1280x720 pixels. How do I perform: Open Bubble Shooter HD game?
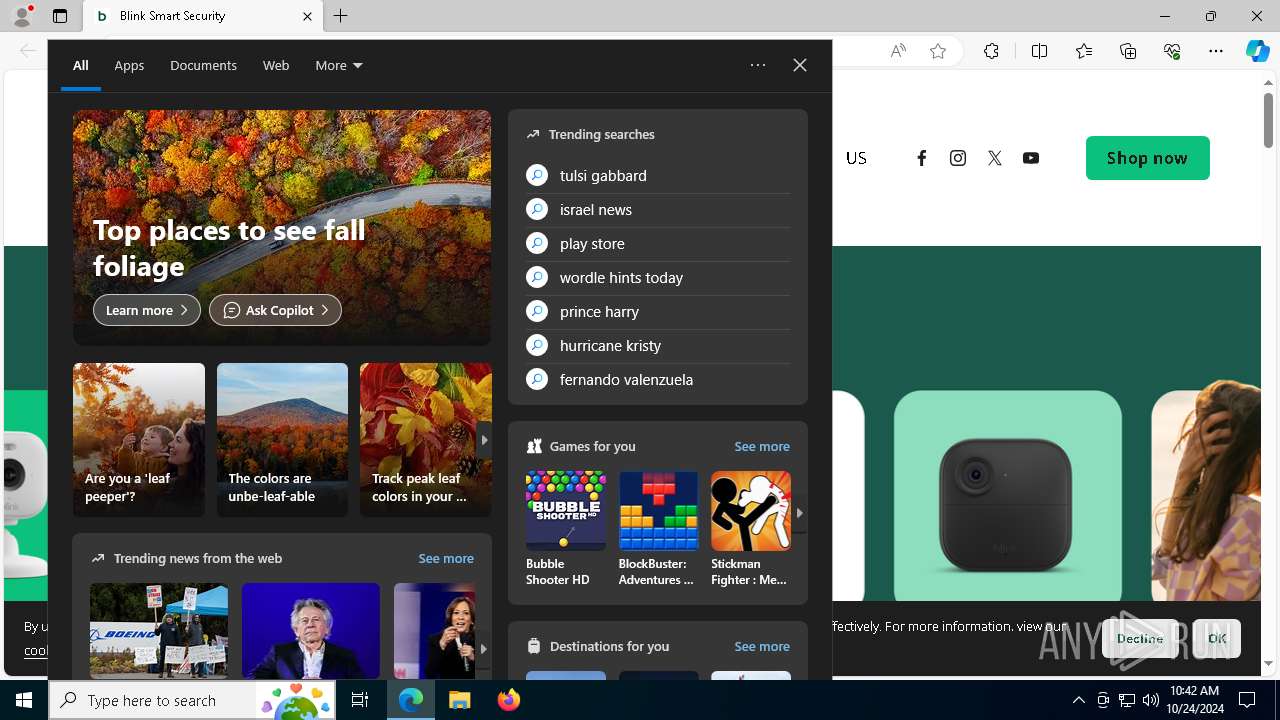pos(565,529)
